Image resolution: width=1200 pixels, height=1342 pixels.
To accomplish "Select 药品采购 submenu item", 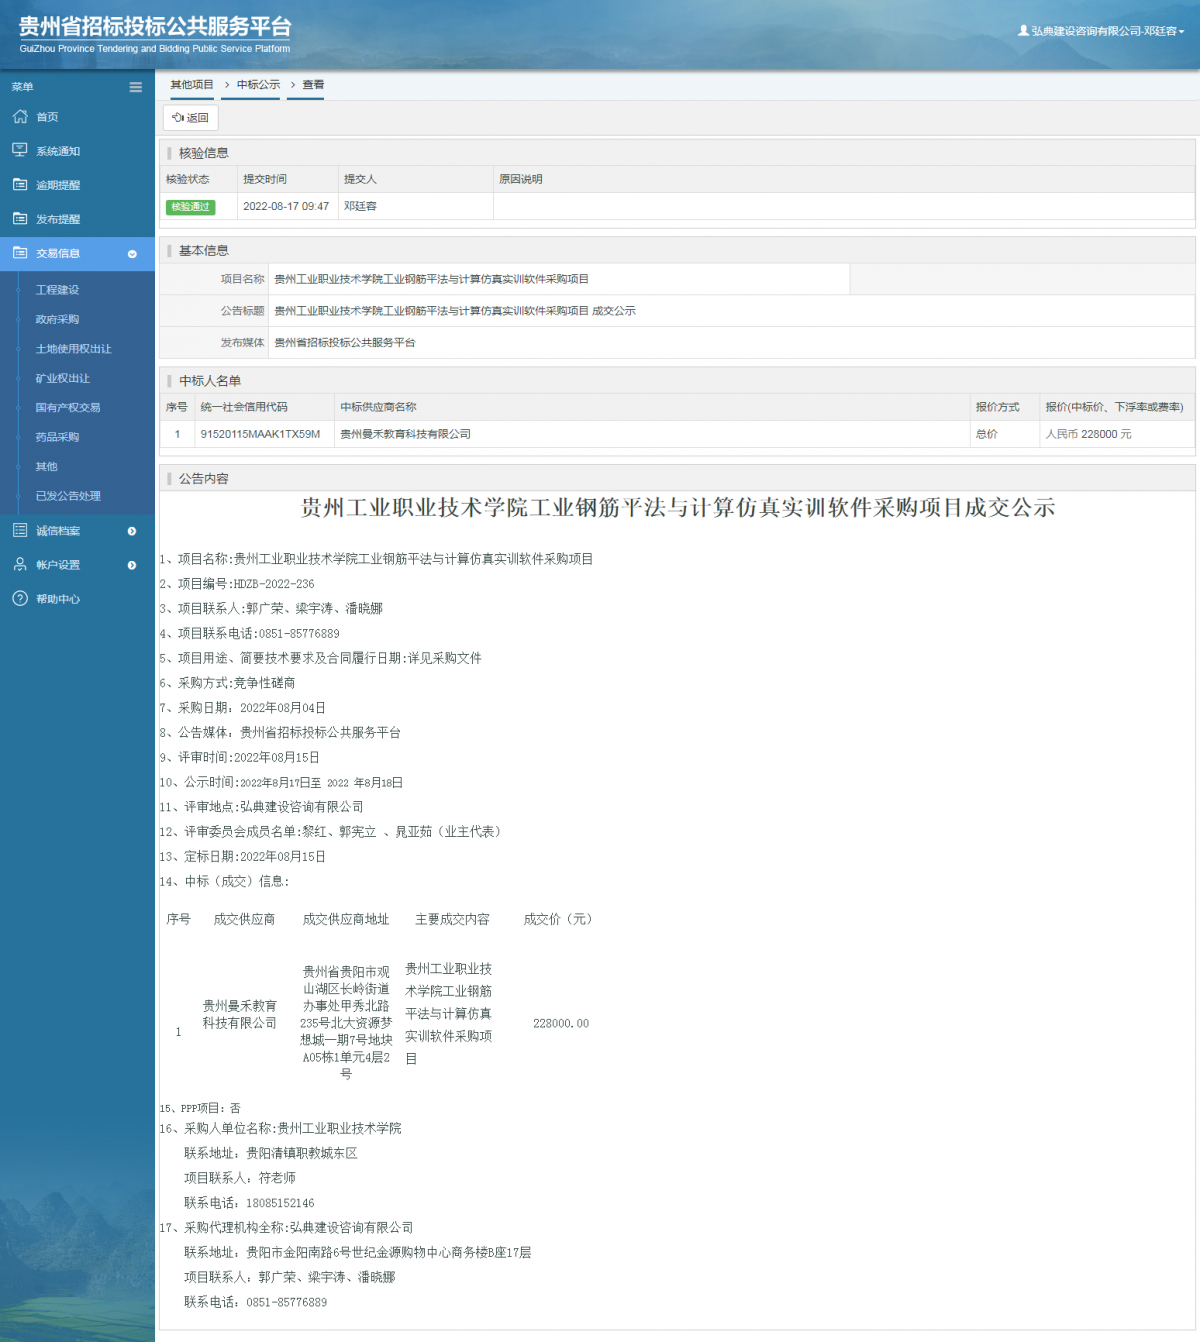I will pos(57,437).
